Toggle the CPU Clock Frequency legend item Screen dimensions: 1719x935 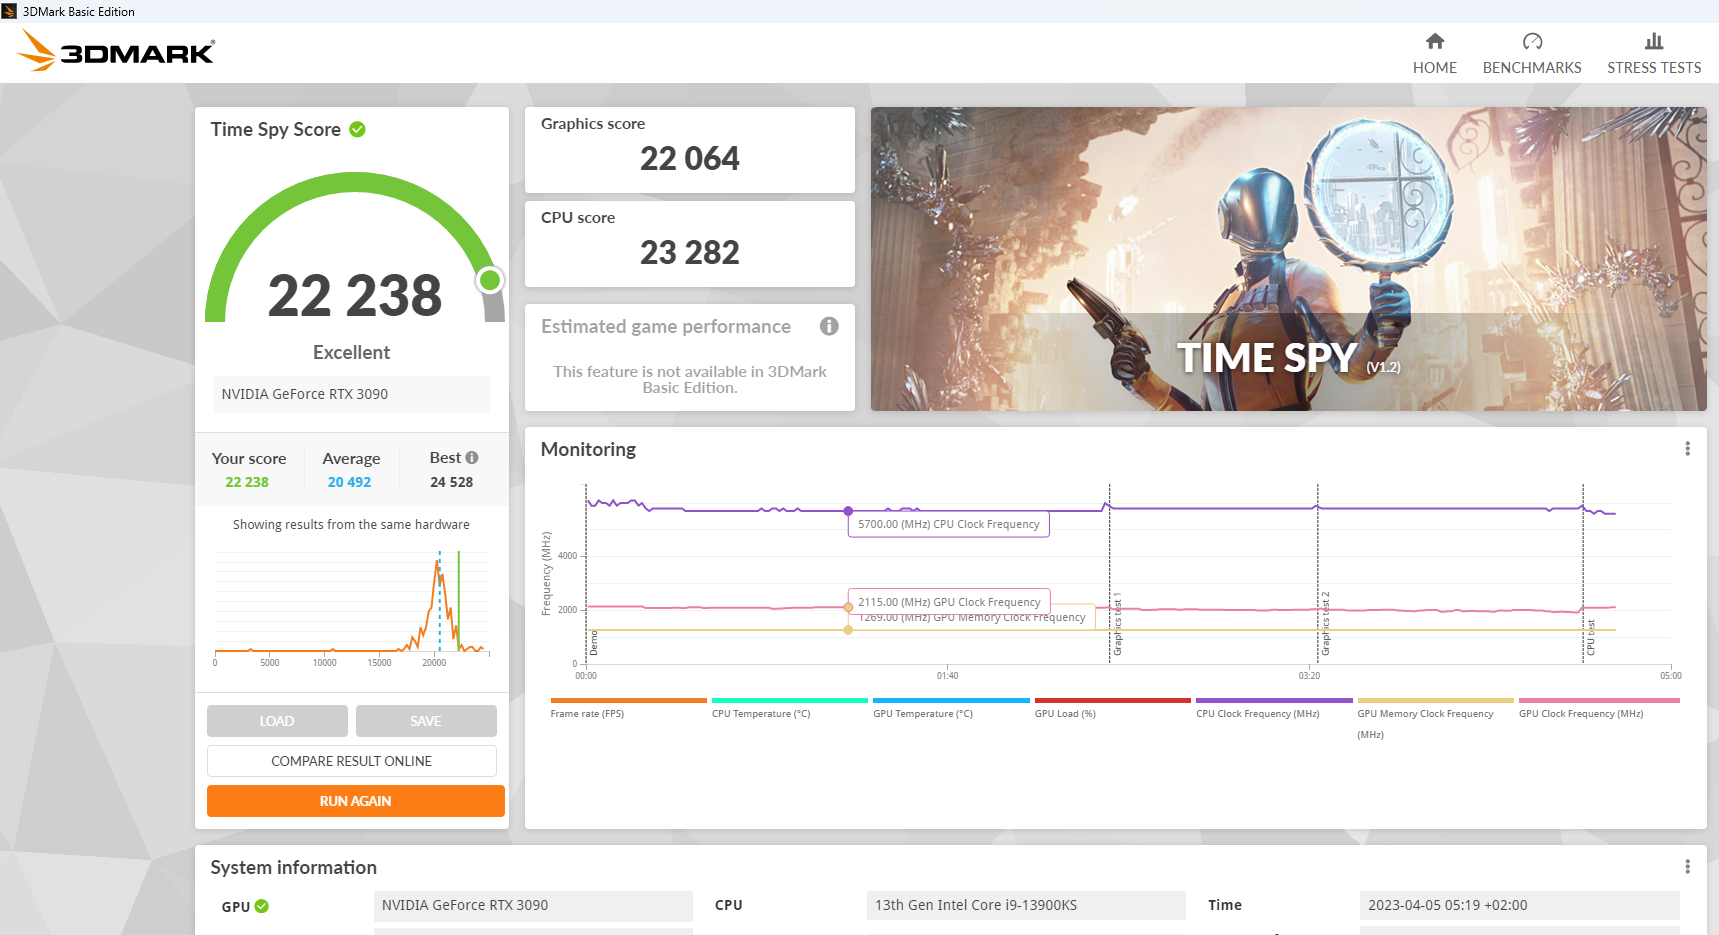click(x=1274, y=708)
